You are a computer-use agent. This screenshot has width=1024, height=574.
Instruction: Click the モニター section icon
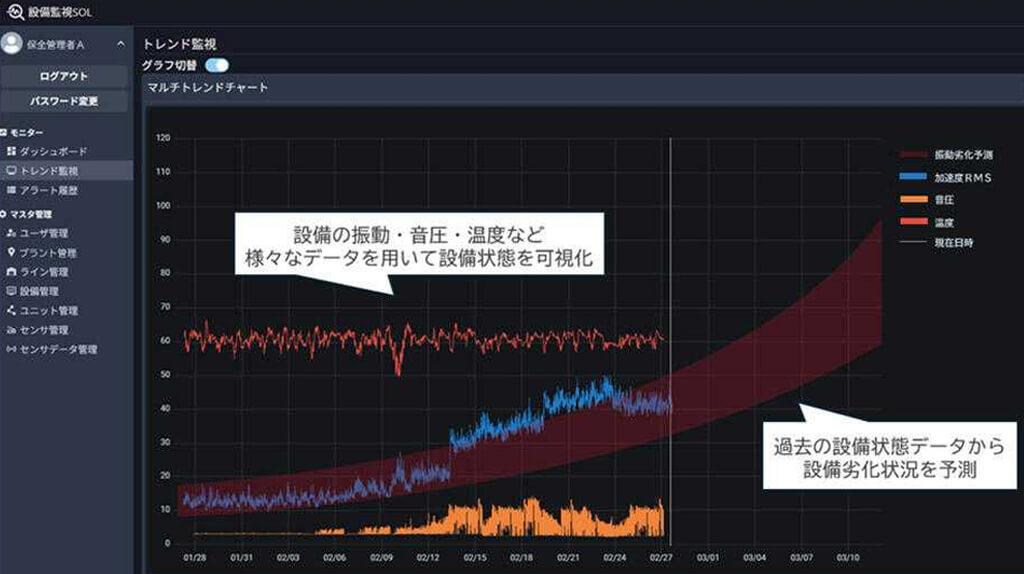pos(3,133)
